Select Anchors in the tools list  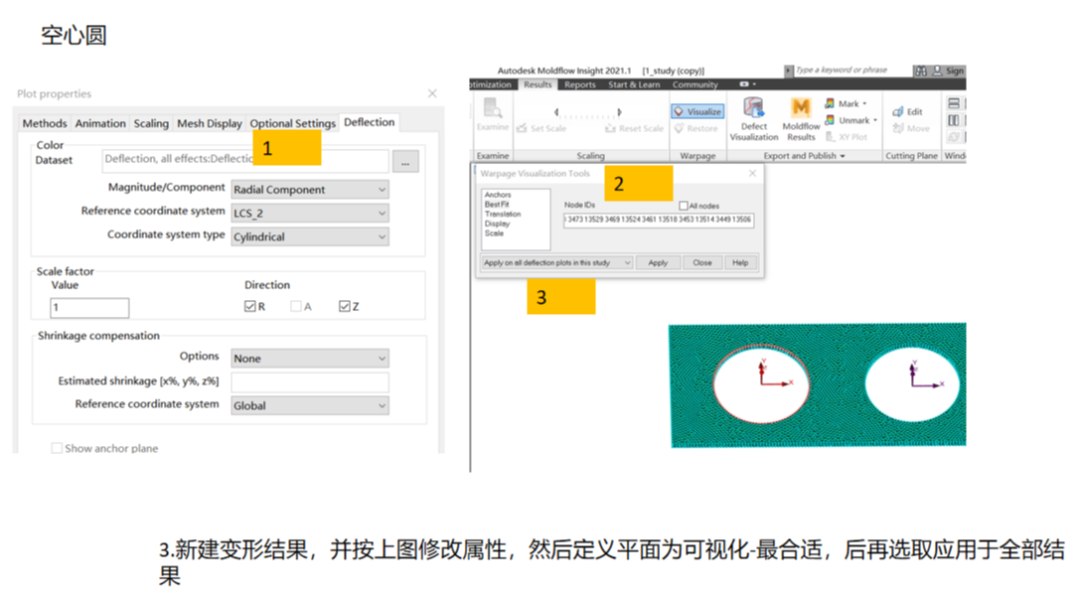497,195
